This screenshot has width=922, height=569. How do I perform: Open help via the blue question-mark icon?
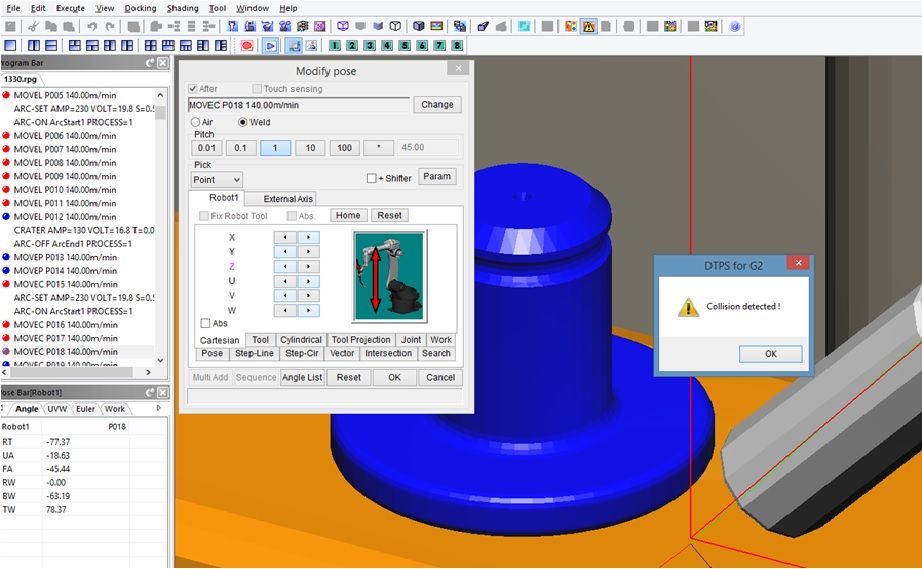point(735,27)
